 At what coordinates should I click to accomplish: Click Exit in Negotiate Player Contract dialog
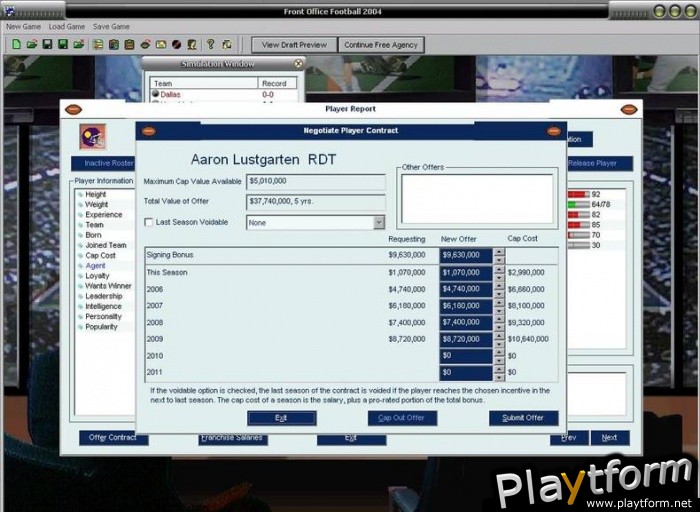click(282, 418)
